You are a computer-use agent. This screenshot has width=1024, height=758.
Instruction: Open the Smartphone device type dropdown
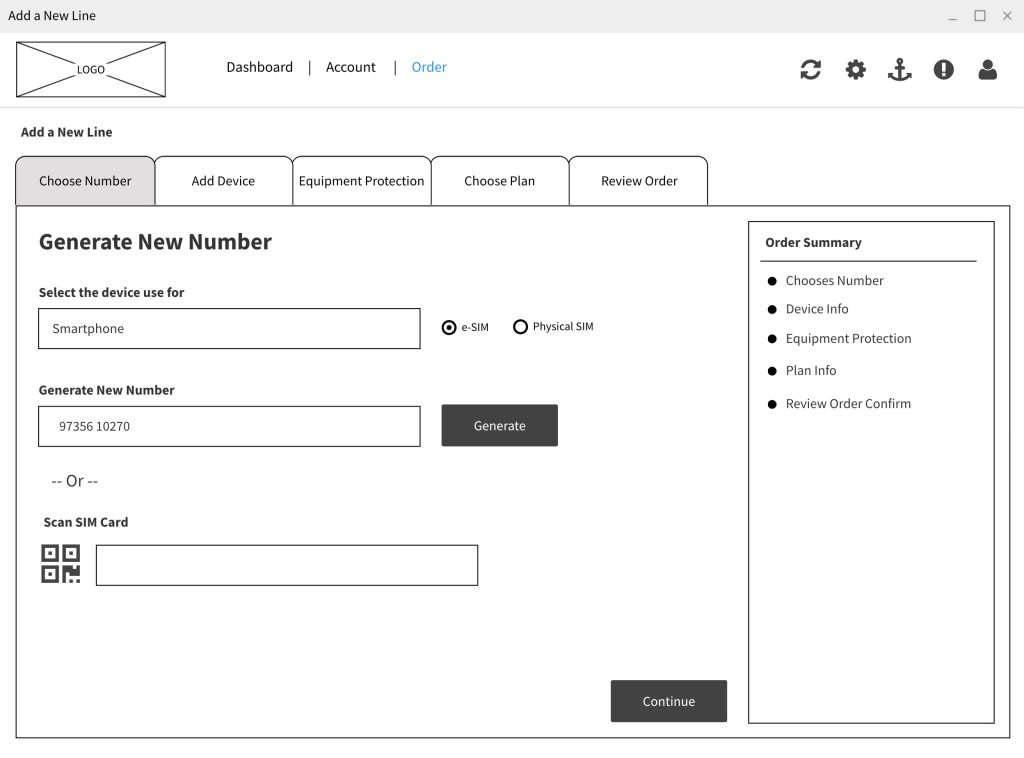click(x=229, y=329)
